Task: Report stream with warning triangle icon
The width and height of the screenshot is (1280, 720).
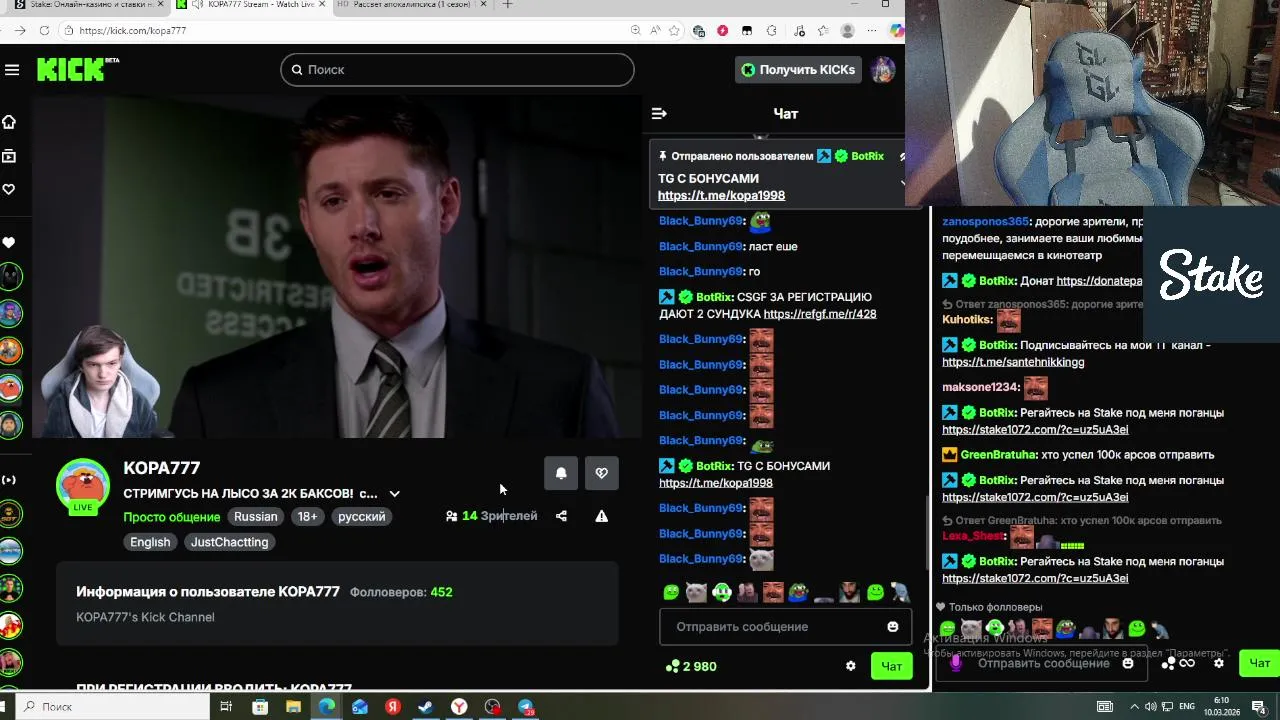Action: (x=601, y=516)
